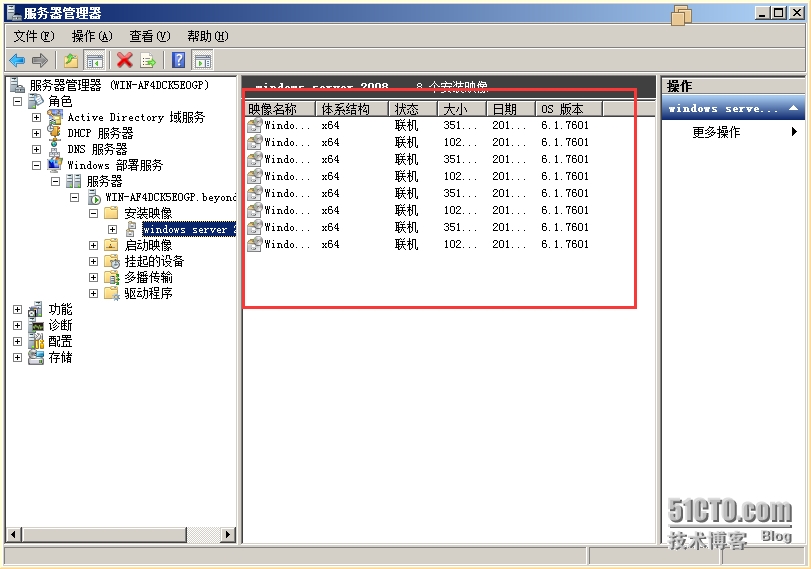Expand the DHCP 服务器 node
The height and width of the screenshot is (569, 811).
tap(37, 133)
